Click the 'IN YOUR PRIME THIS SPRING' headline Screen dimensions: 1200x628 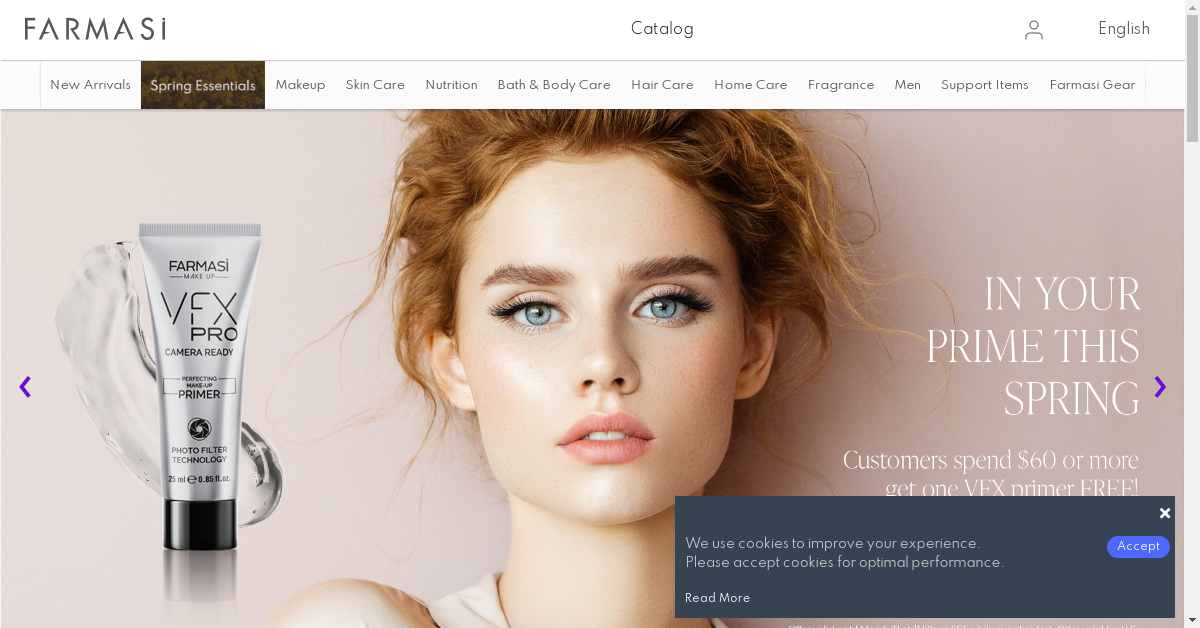[x=1033, y=347]
